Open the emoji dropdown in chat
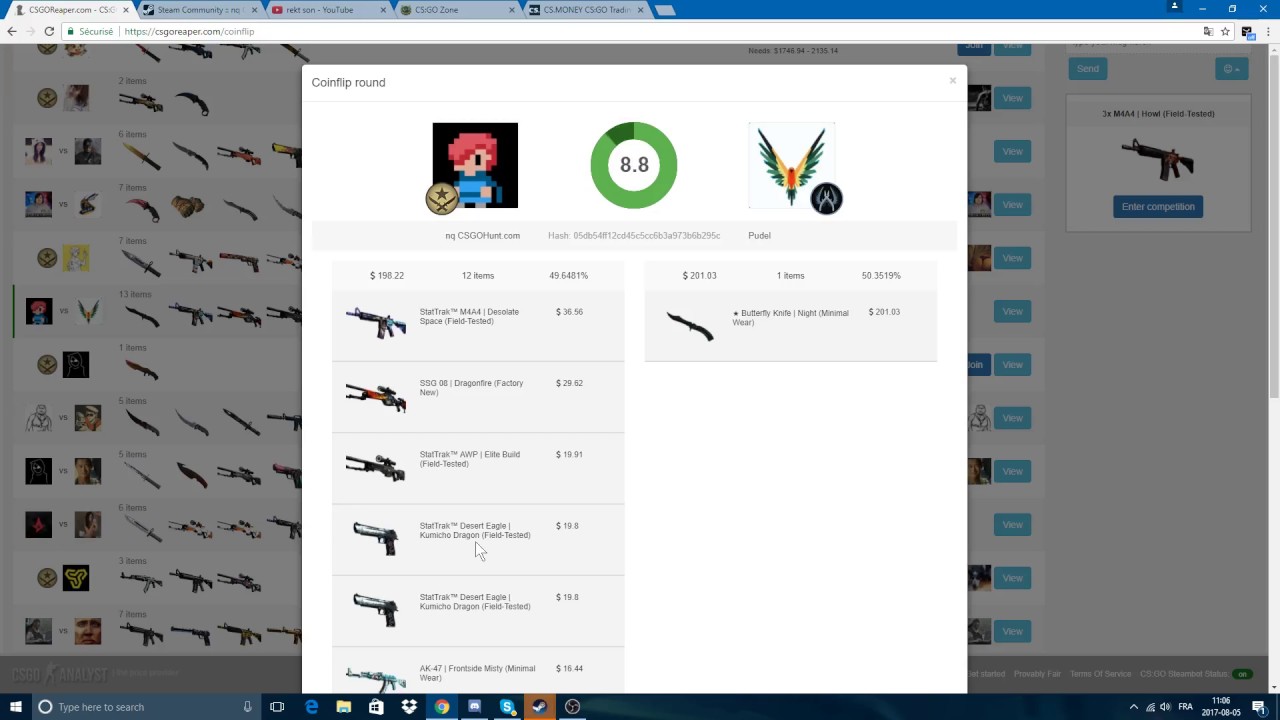 1232,69
